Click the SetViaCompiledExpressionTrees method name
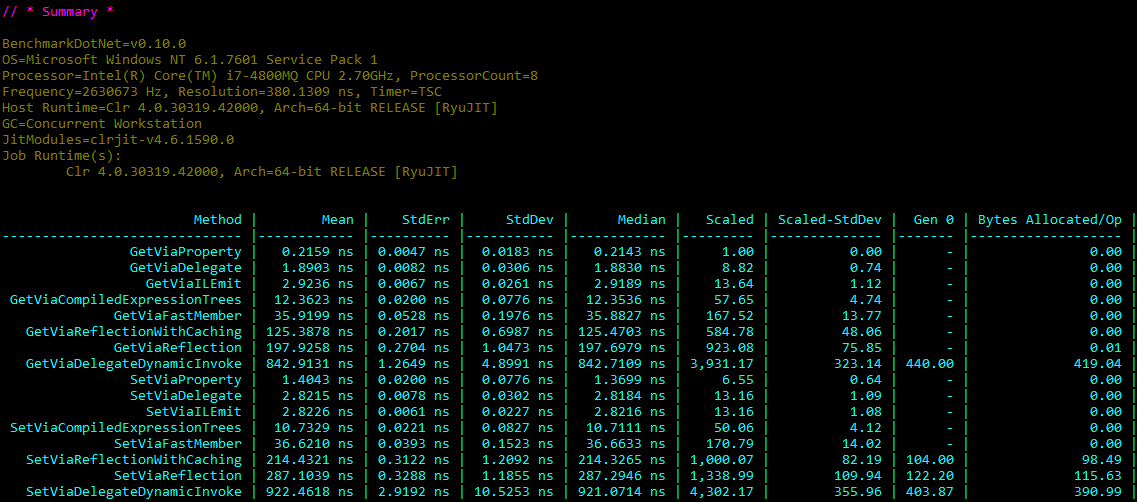This screenshot has width=1137, height=502. pyautogui.click(x=125, y=427)
